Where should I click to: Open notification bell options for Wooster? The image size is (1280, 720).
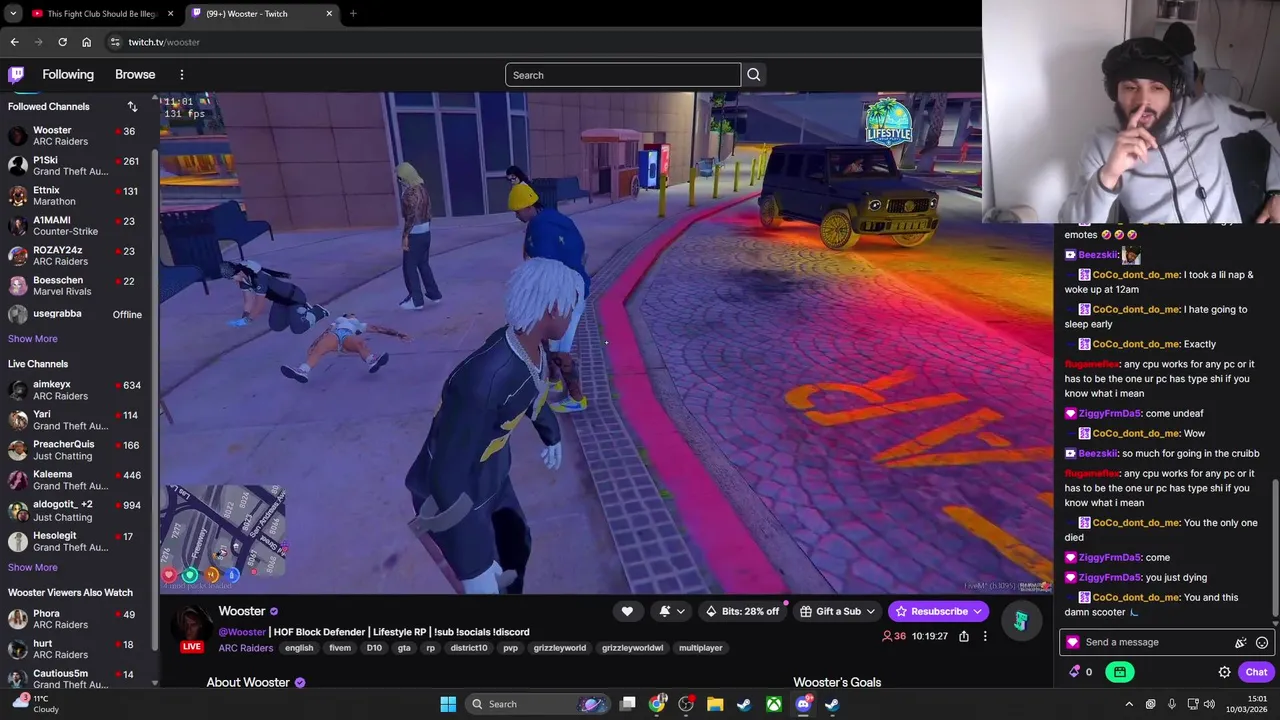click(x=672, y=611)
